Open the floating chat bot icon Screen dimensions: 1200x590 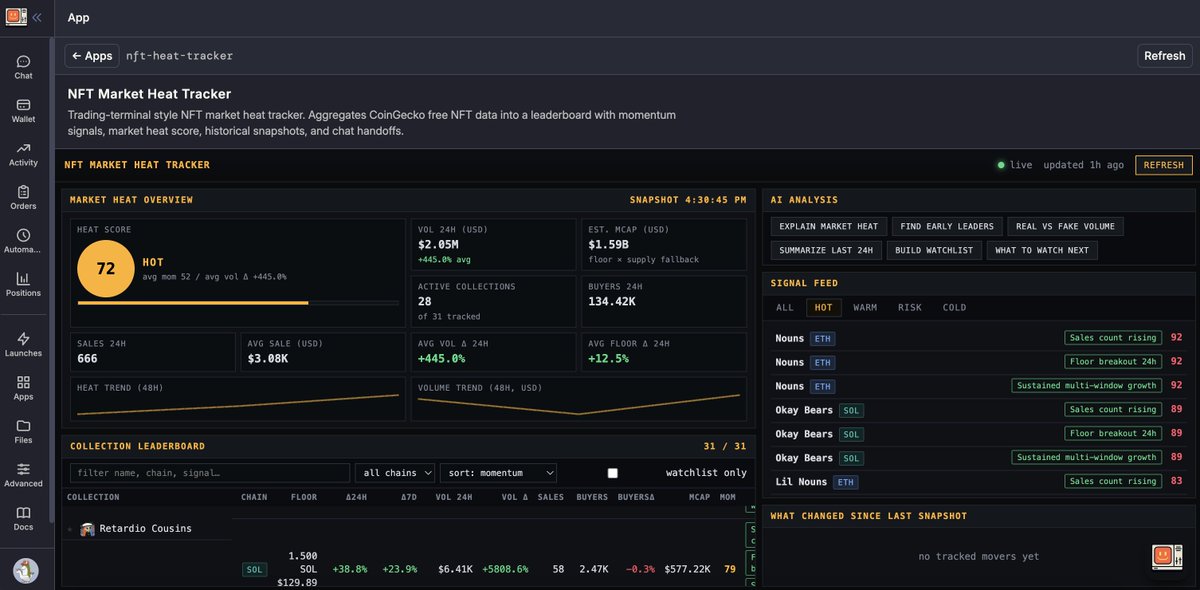pyautogui.click(x=1167, y=557)
